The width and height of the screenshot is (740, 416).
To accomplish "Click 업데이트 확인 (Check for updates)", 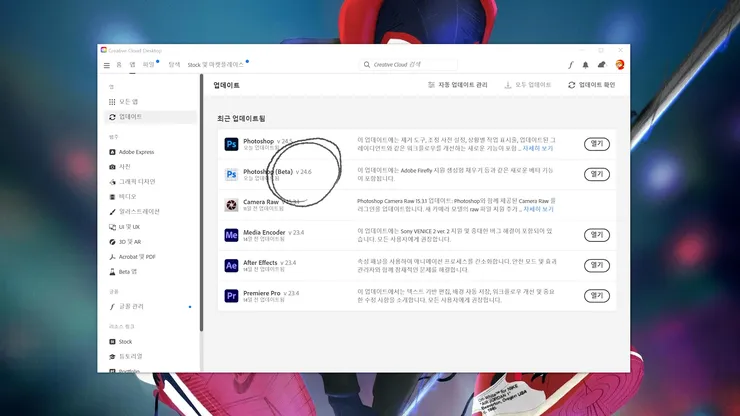I will (591, 85).
